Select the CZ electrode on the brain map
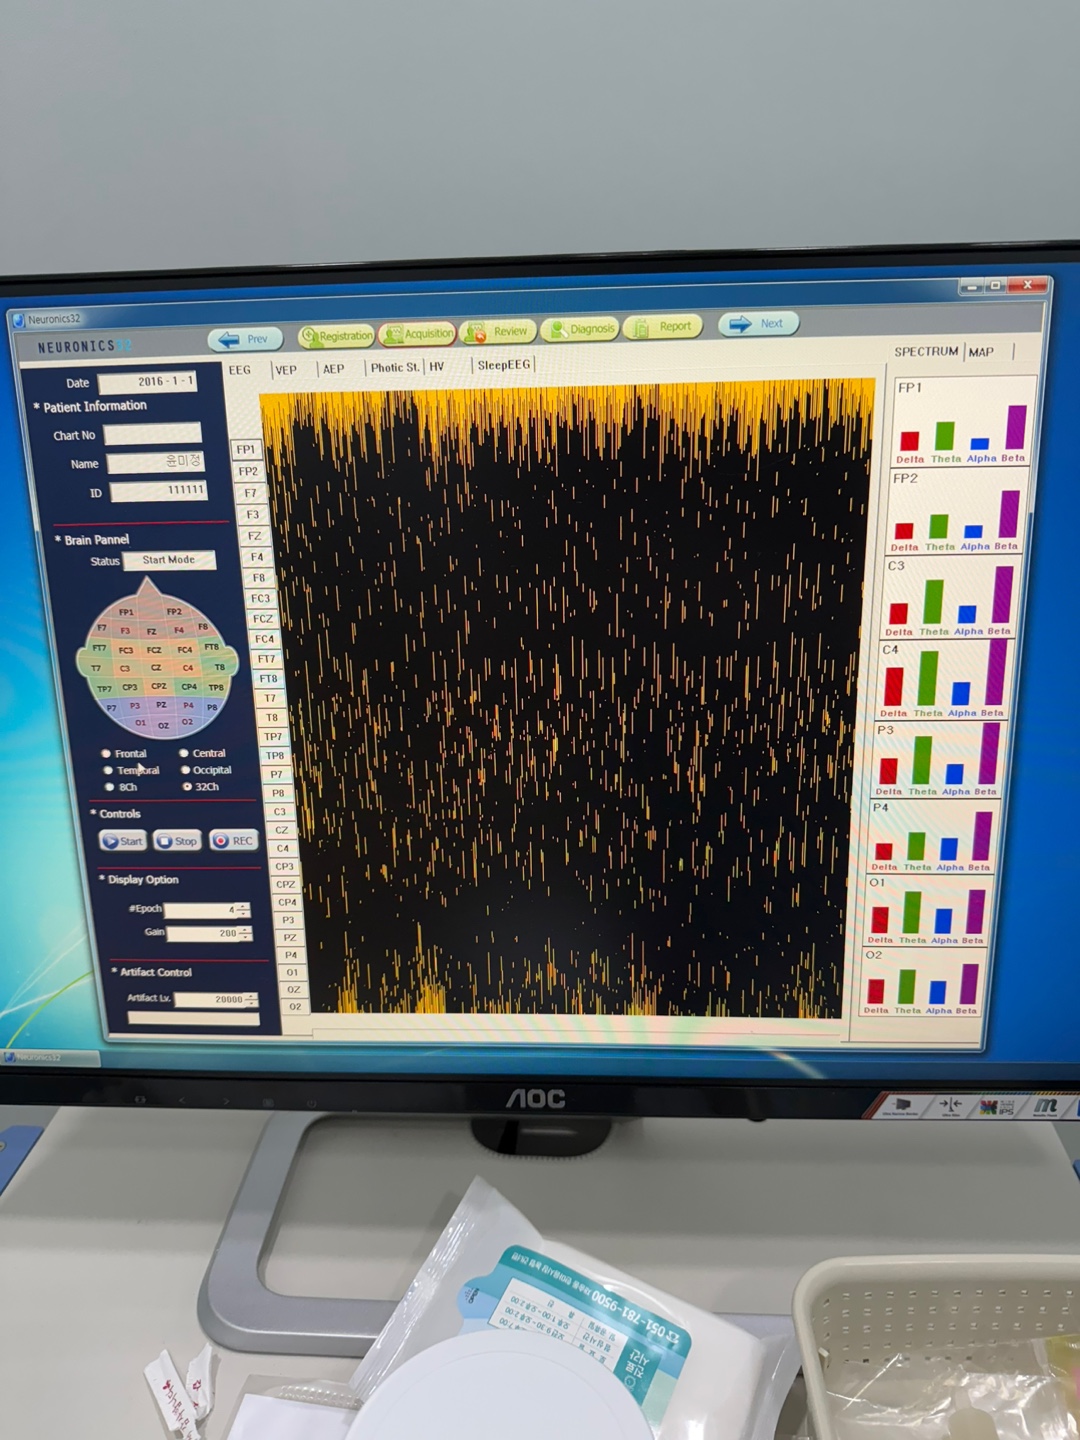 click(x=156, y=667)
